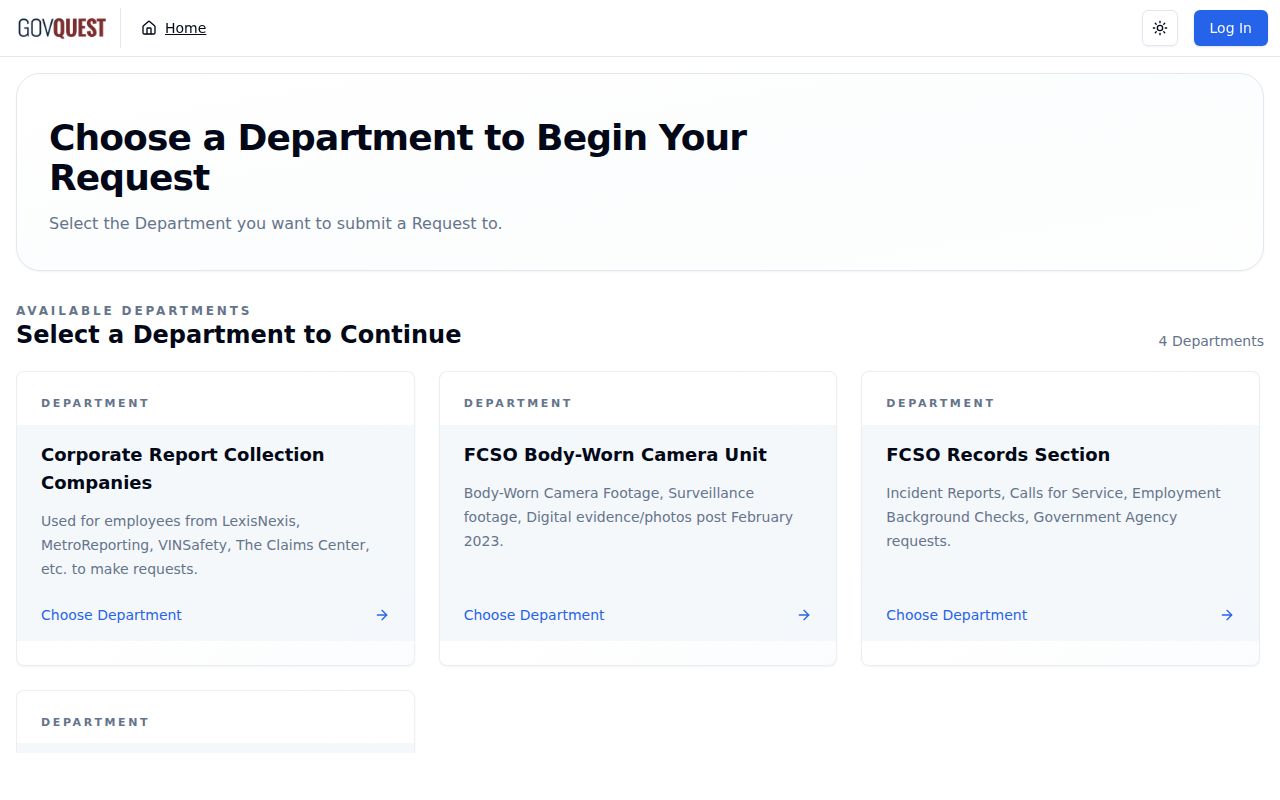Choose Department link for FCSO Records Section
Screen dimensions: 1280x800
[956, 615]
